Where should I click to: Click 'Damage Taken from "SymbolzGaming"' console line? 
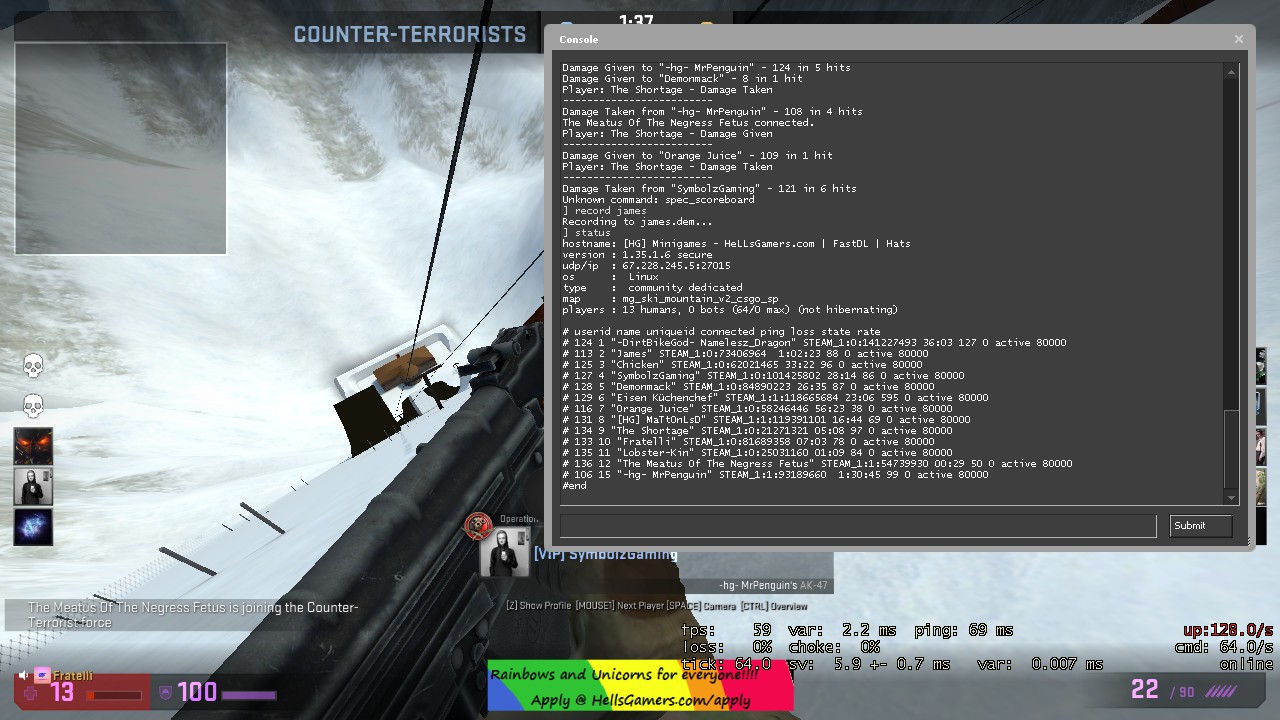(709, 189)
